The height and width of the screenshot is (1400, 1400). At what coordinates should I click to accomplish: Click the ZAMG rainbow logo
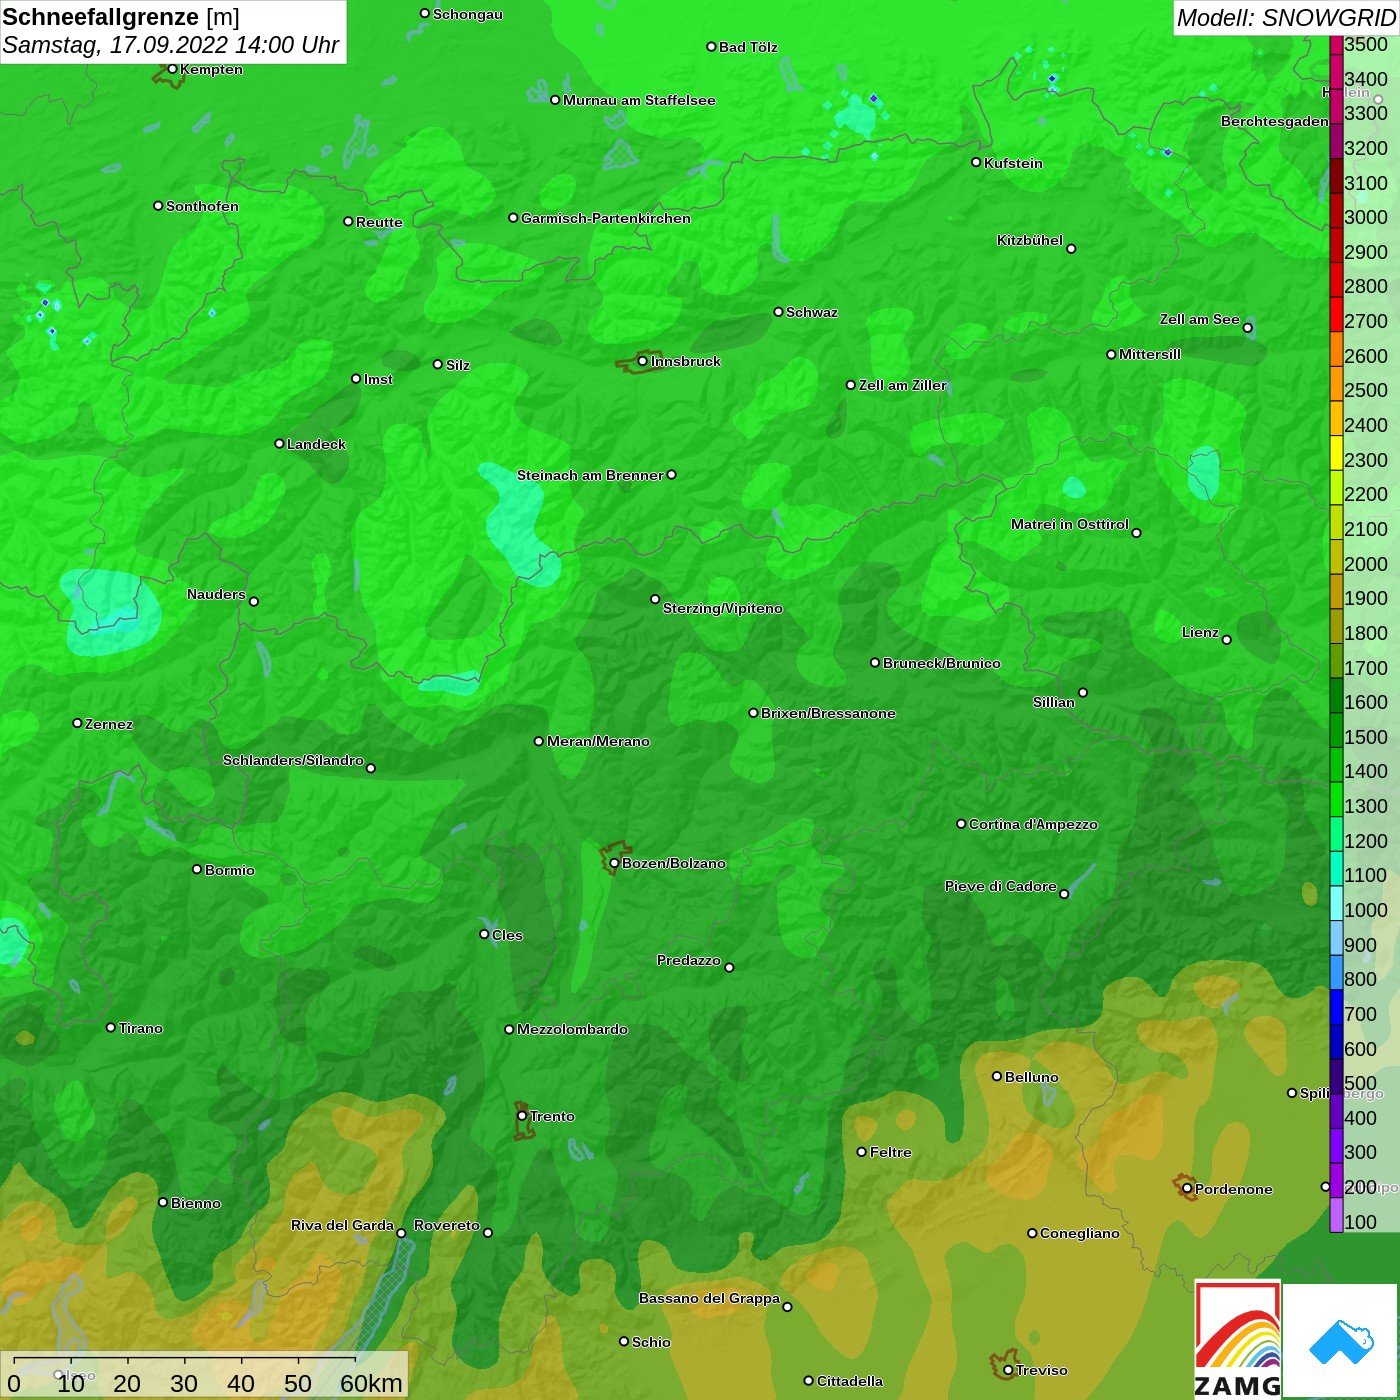1237,1339
